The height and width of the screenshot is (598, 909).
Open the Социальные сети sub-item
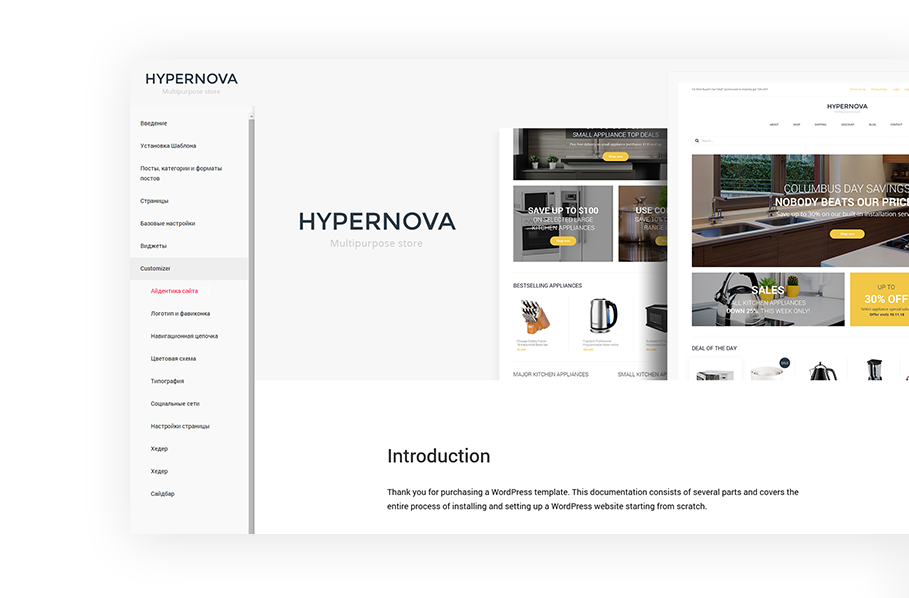174,404
